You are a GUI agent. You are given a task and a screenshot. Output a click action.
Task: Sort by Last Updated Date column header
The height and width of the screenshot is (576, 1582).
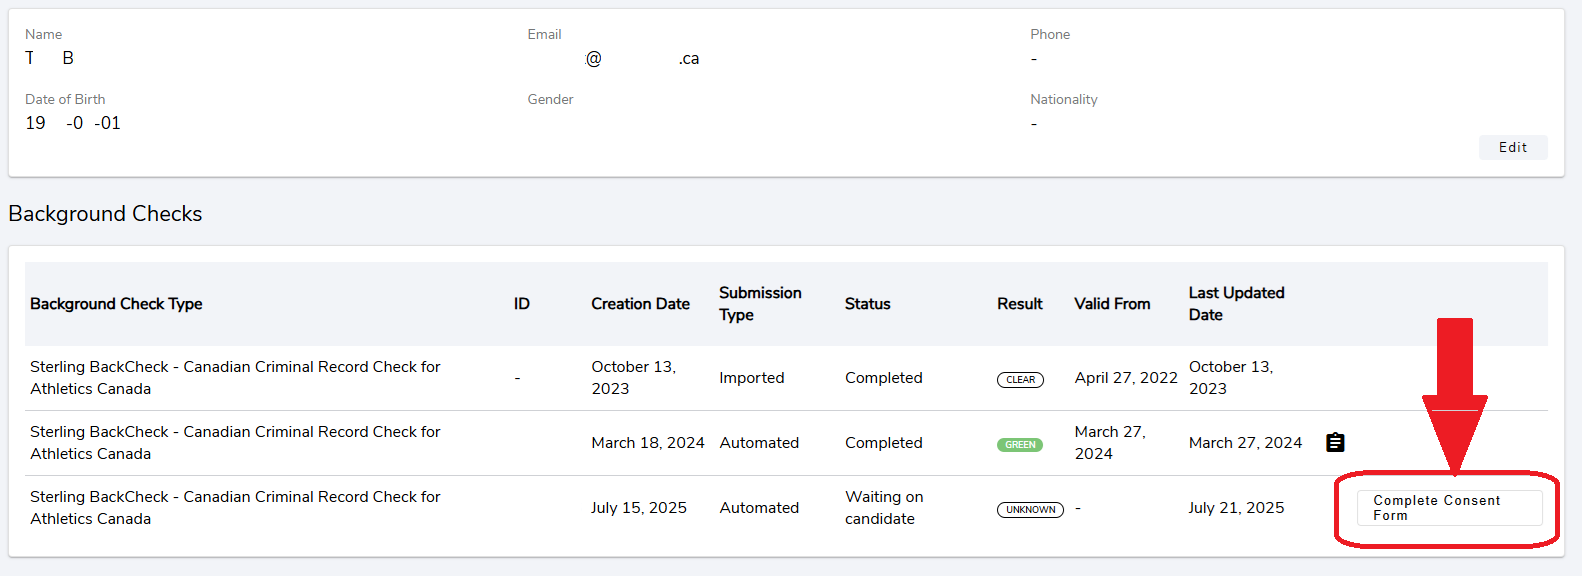click(x=1236, y=304)
